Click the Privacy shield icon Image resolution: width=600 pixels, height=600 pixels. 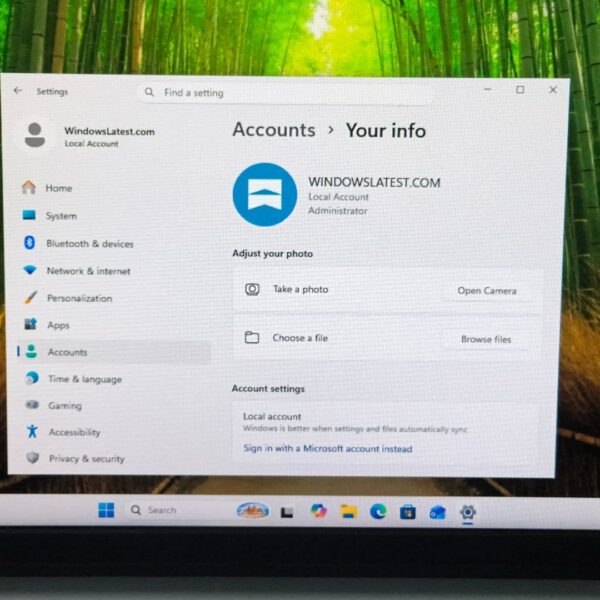[x=33, y=458]
